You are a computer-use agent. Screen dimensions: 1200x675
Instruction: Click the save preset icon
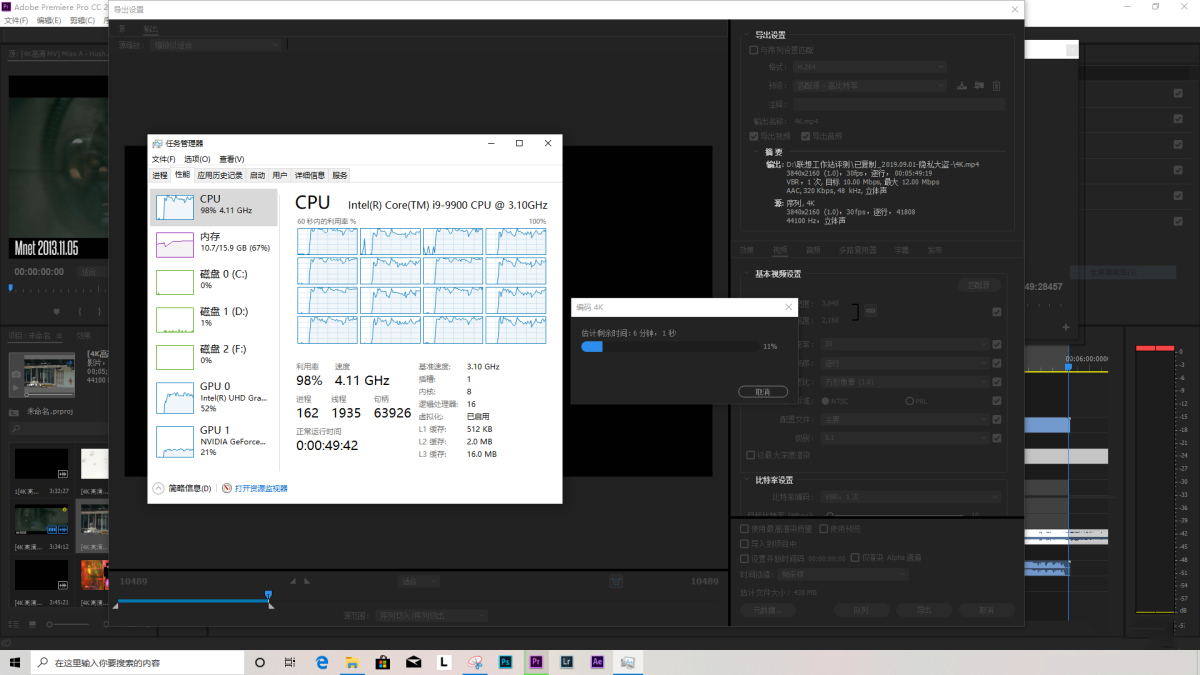point(962,86)
